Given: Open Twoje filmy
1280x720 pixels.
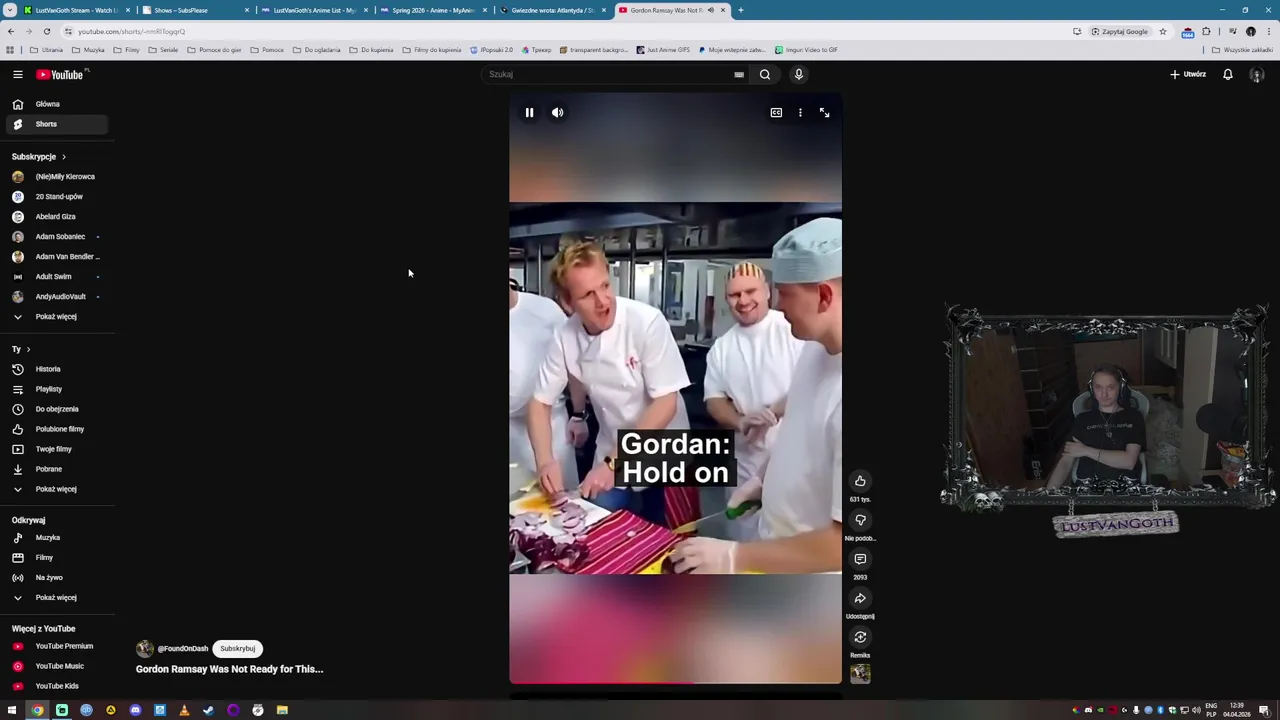Looking at the screenshot, I should pos(56,449).
